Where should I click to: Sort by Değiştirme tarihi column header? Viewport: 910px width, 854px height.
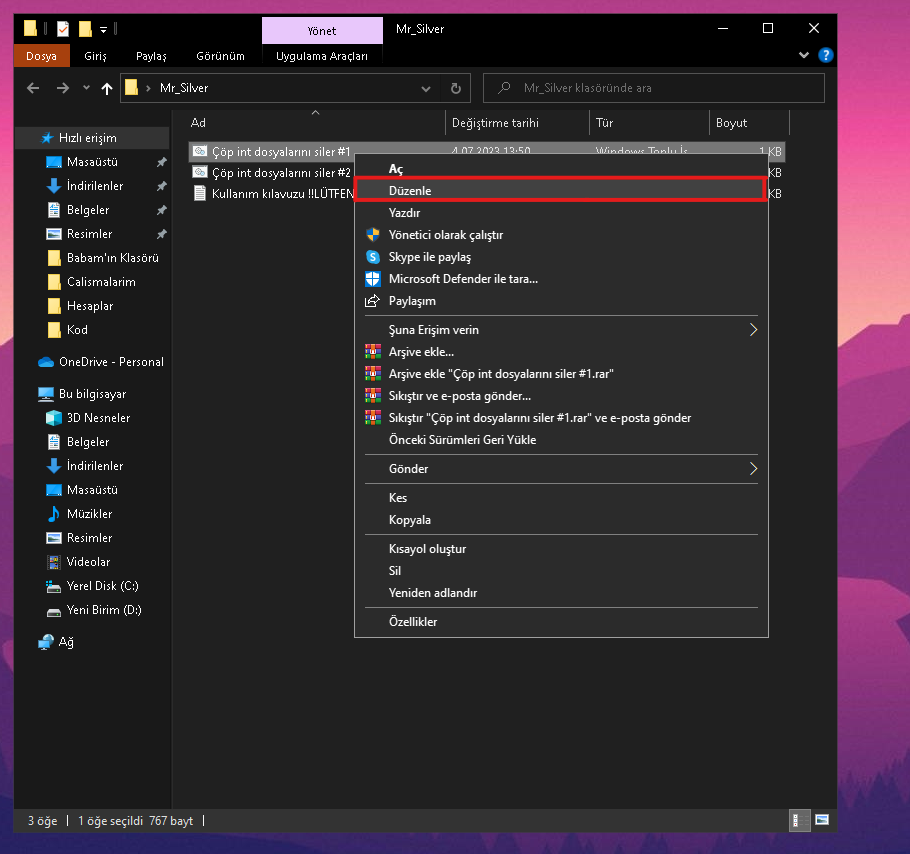click(x=517, y=122)
